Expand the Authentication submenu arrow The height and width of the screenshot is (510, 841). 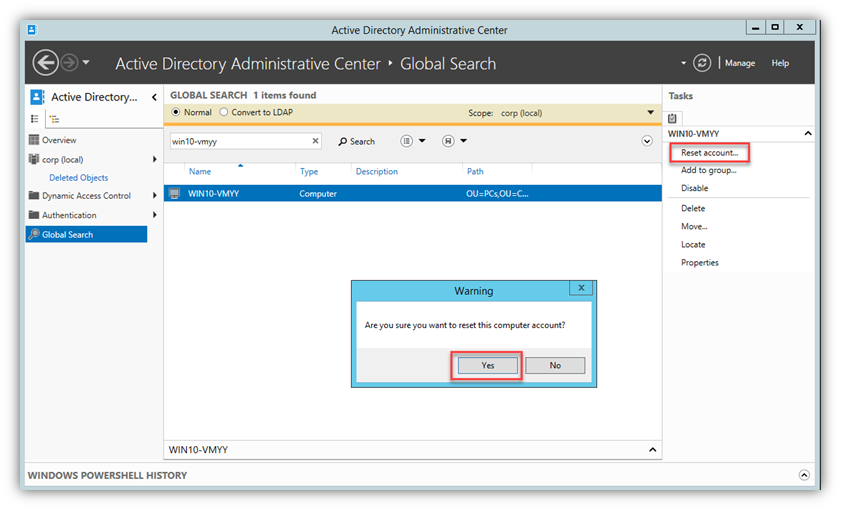(x=154, y=215)
